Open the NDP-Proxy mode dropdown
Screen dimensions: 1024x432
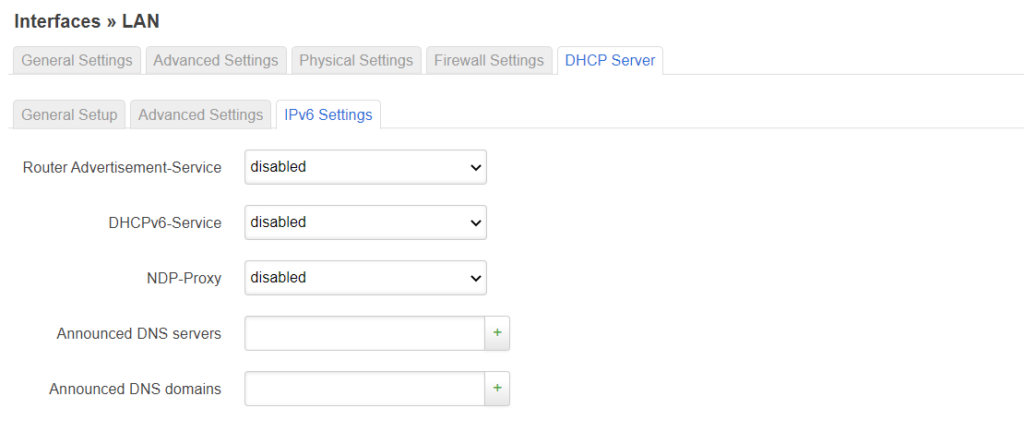[365, 278]
